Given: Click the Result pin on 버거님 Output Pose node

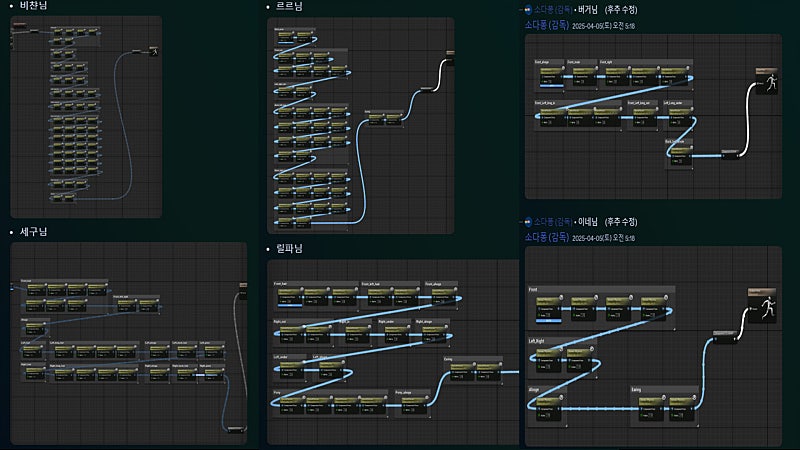Looking at the screenshot, I should pos(759,83).
